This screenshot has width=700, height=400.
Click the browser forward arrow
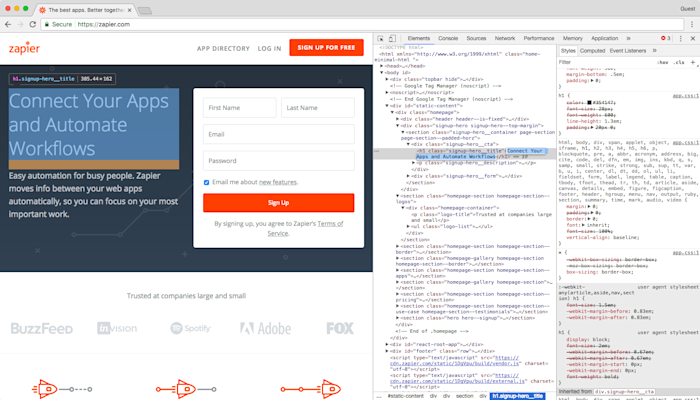tap(20, 25)
